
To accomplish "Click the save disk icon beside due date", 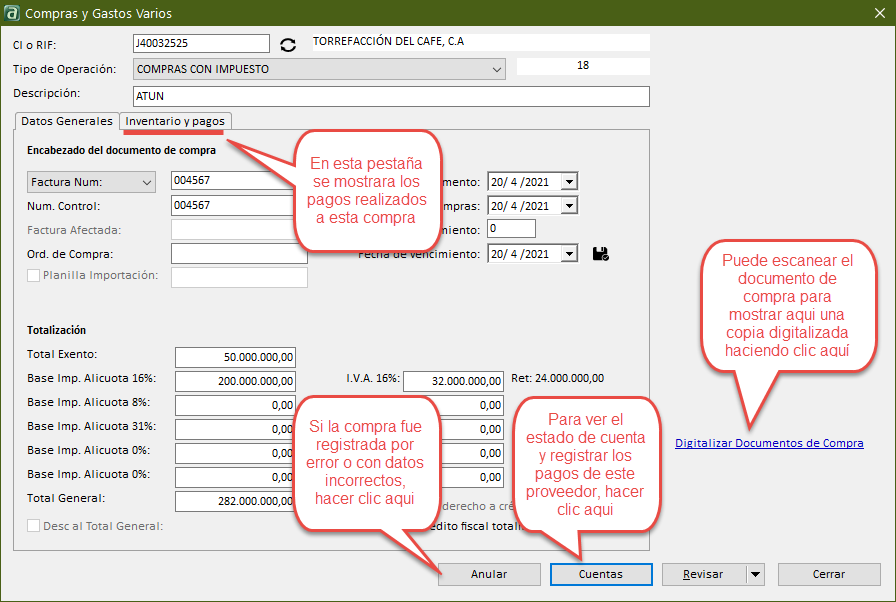I will (x=600, y=254).
